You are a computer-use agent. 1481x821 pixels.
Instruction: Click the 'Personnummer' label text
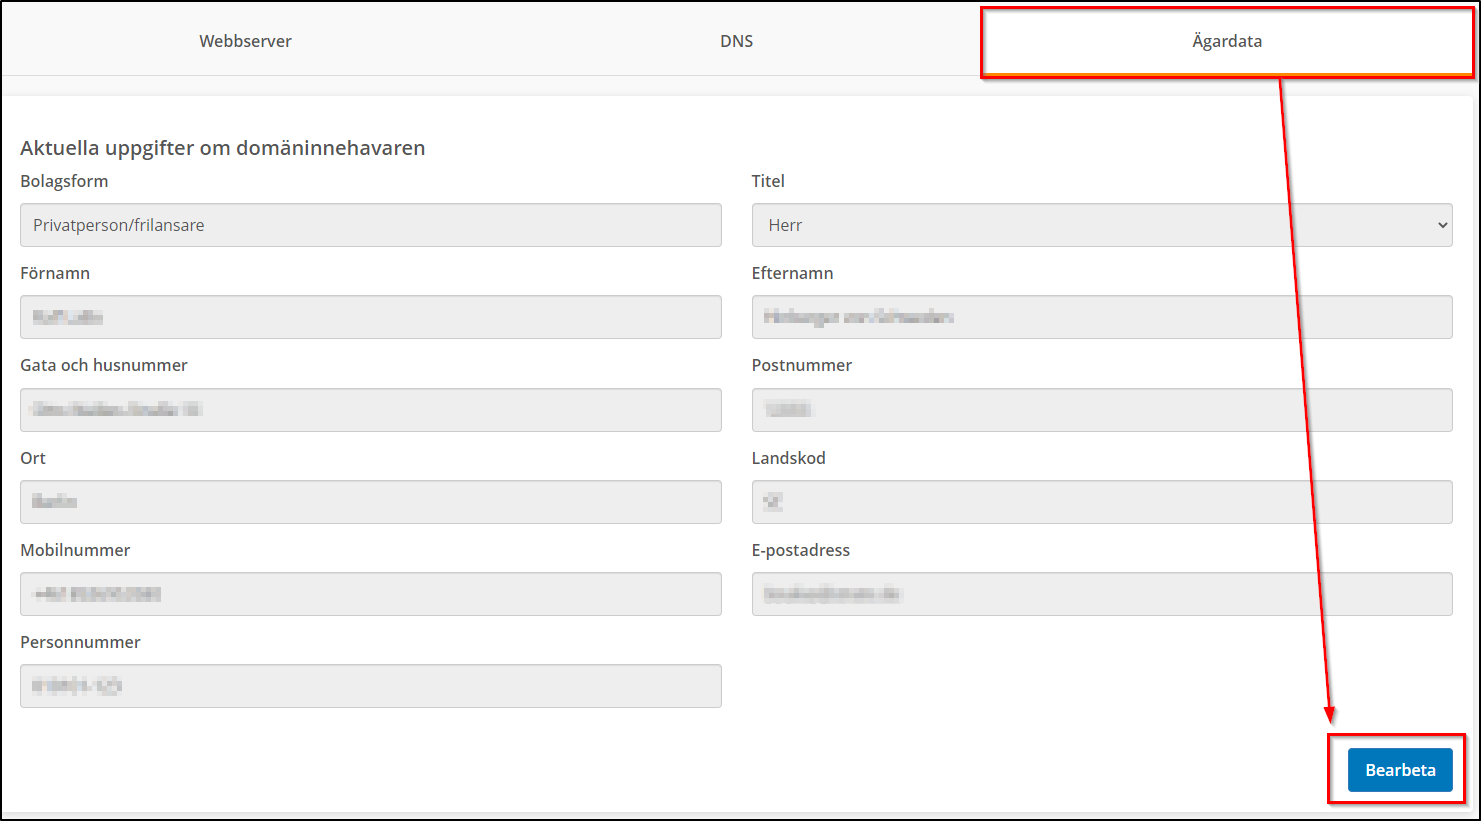(80, 642)
